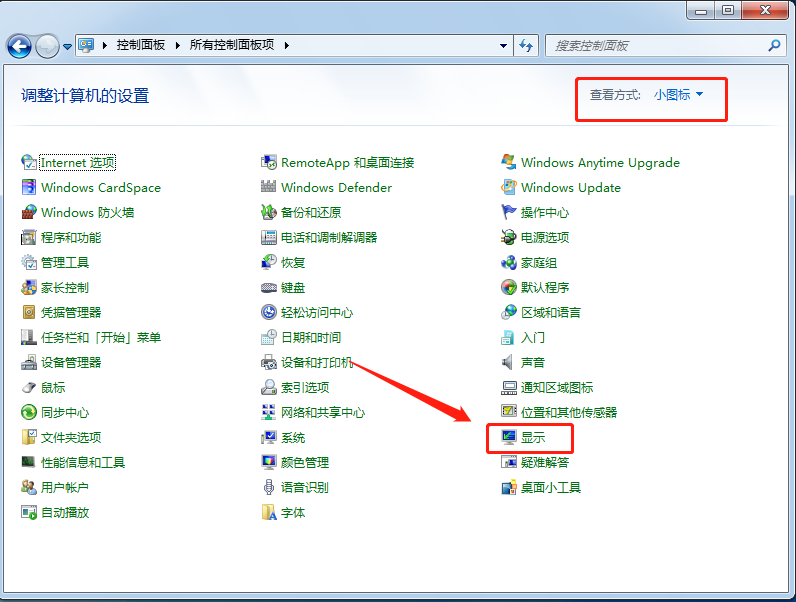Click the 显示 monitor icon

[x=509, y=438]
